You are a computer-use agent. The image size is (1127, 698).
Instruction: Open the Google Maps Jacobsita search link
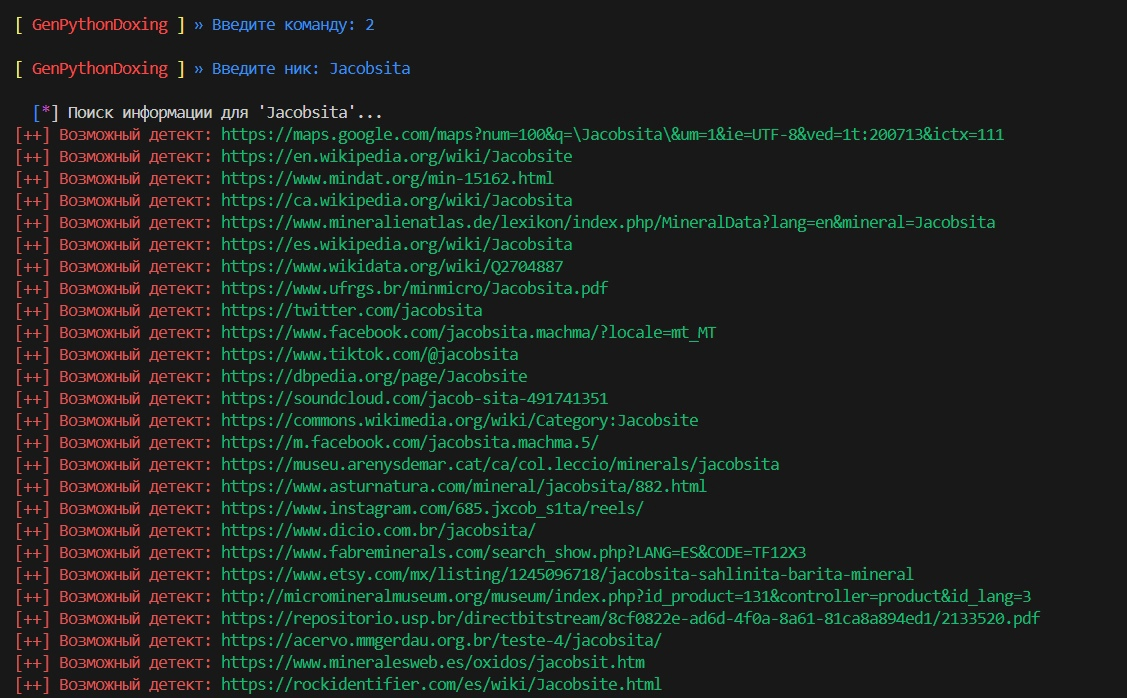click(612, 135)
